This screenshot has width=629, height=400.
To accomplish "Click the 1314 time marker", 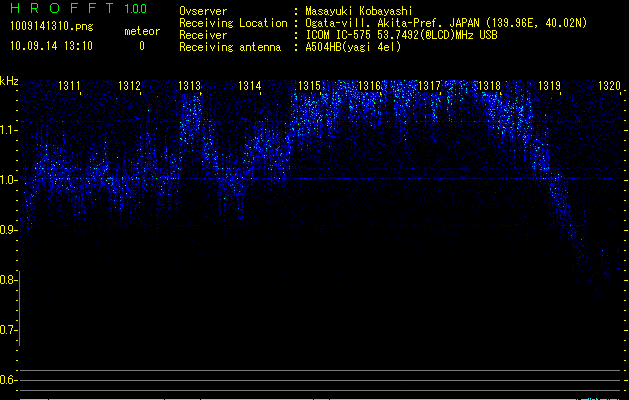I will pos(250,86).
